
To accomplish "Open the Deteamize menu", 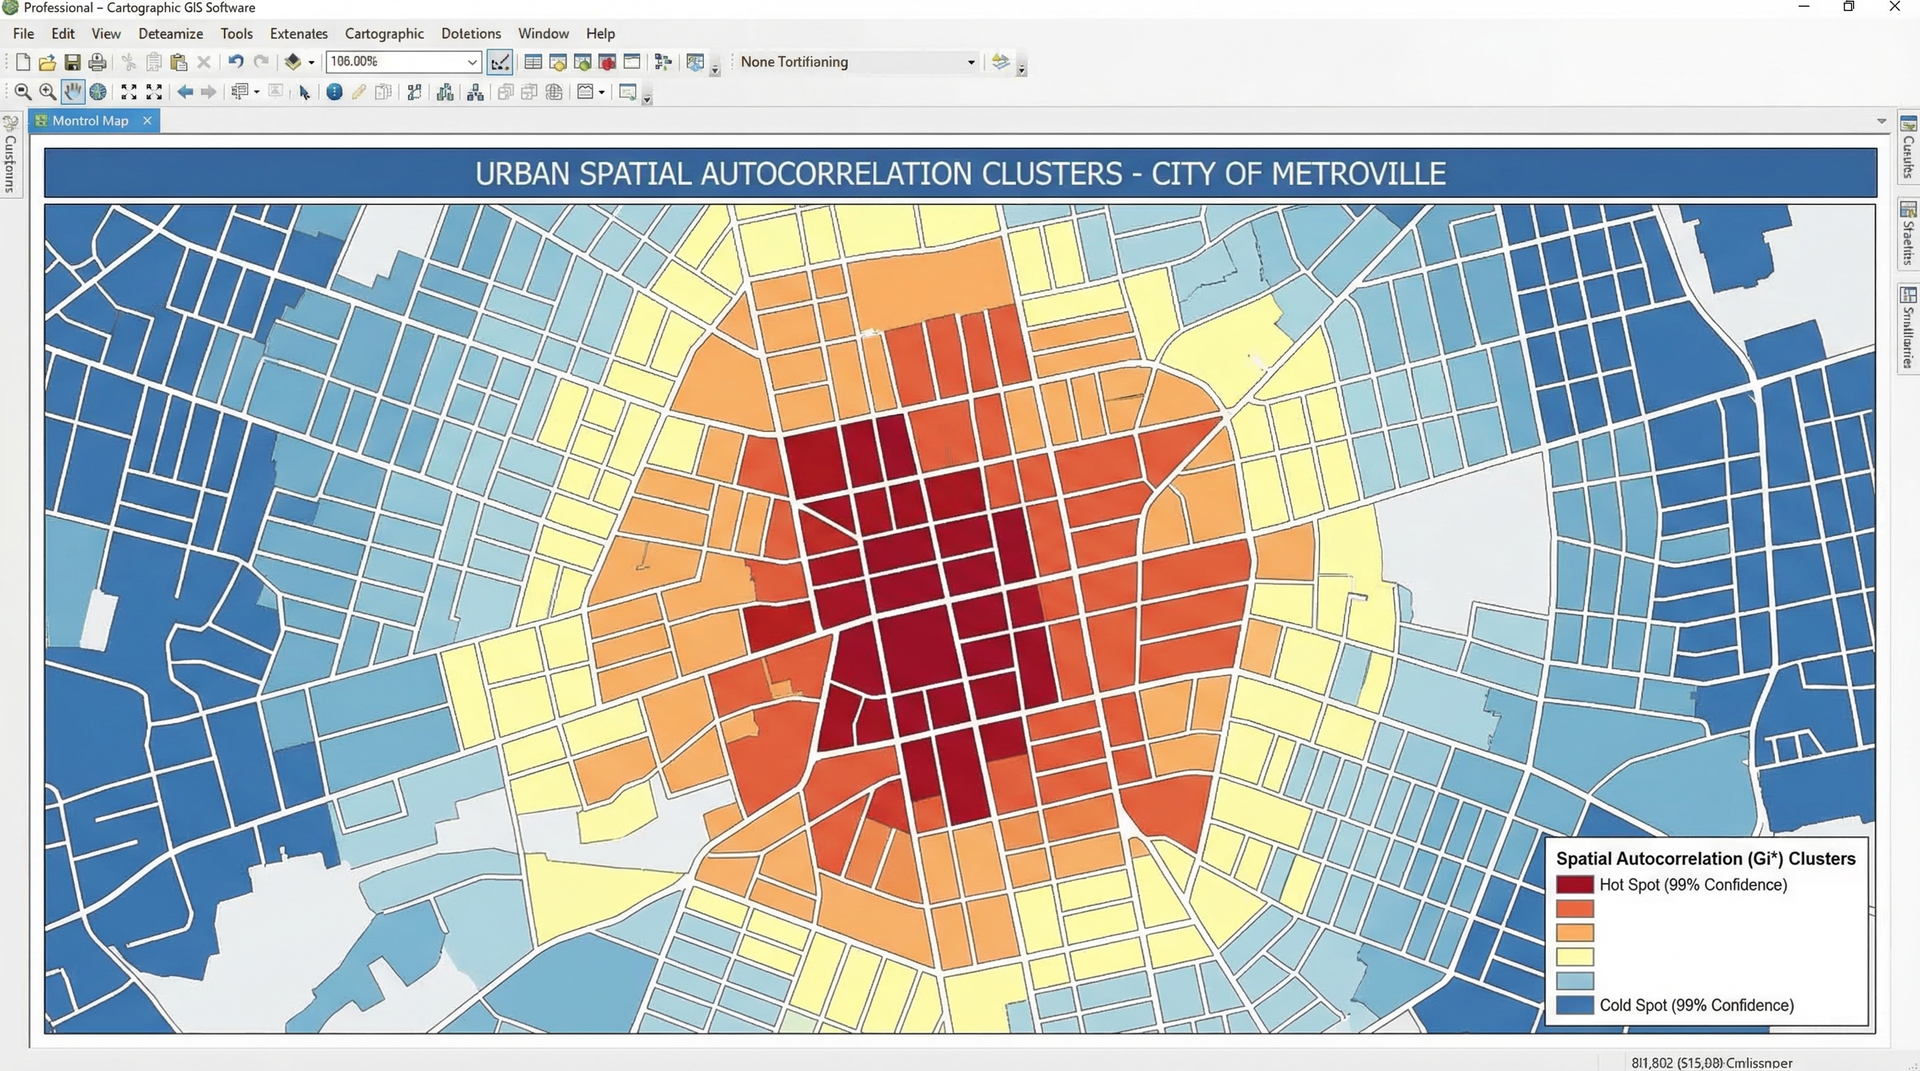I will [171, 33].
